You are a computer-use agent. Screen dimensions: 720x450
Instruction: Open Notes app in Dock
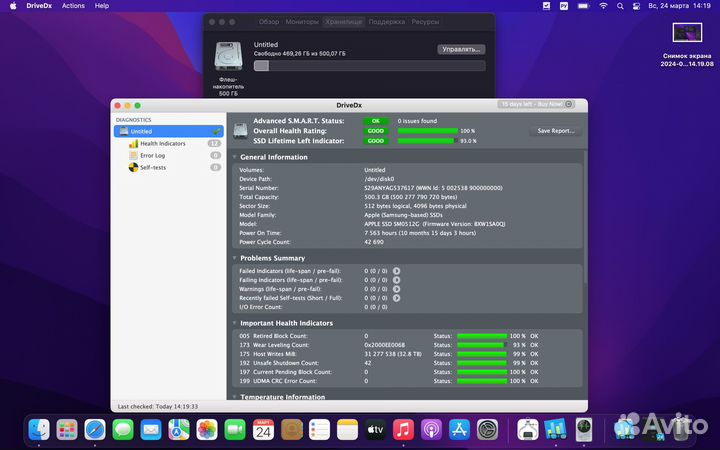[348, 430]
